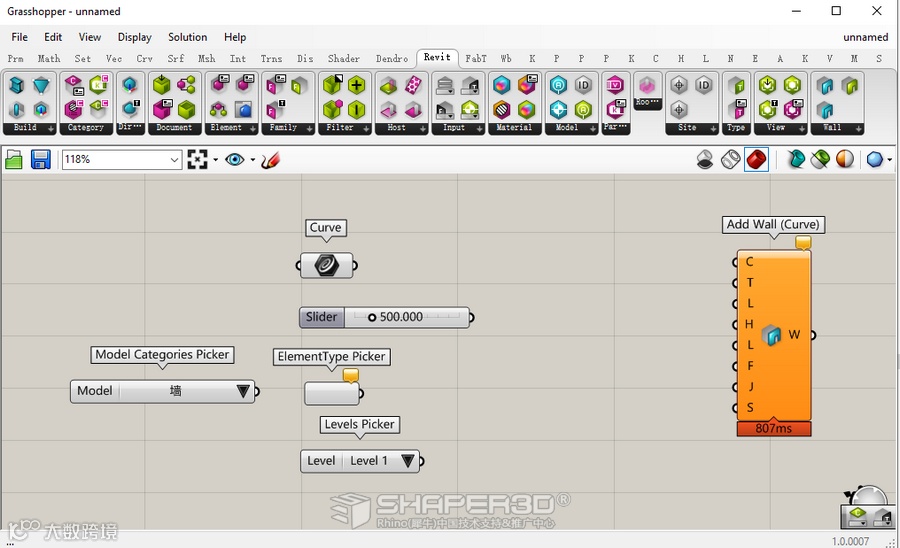Switch to the Math tab
The height and width of the screenshot is (548, 900).
click(x=49, y=59)
